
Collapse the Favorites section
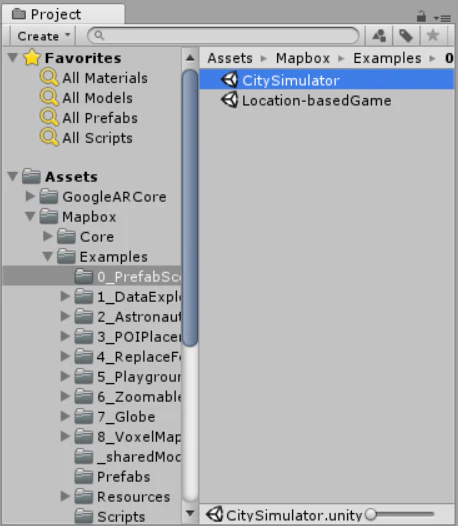point(13,57)
